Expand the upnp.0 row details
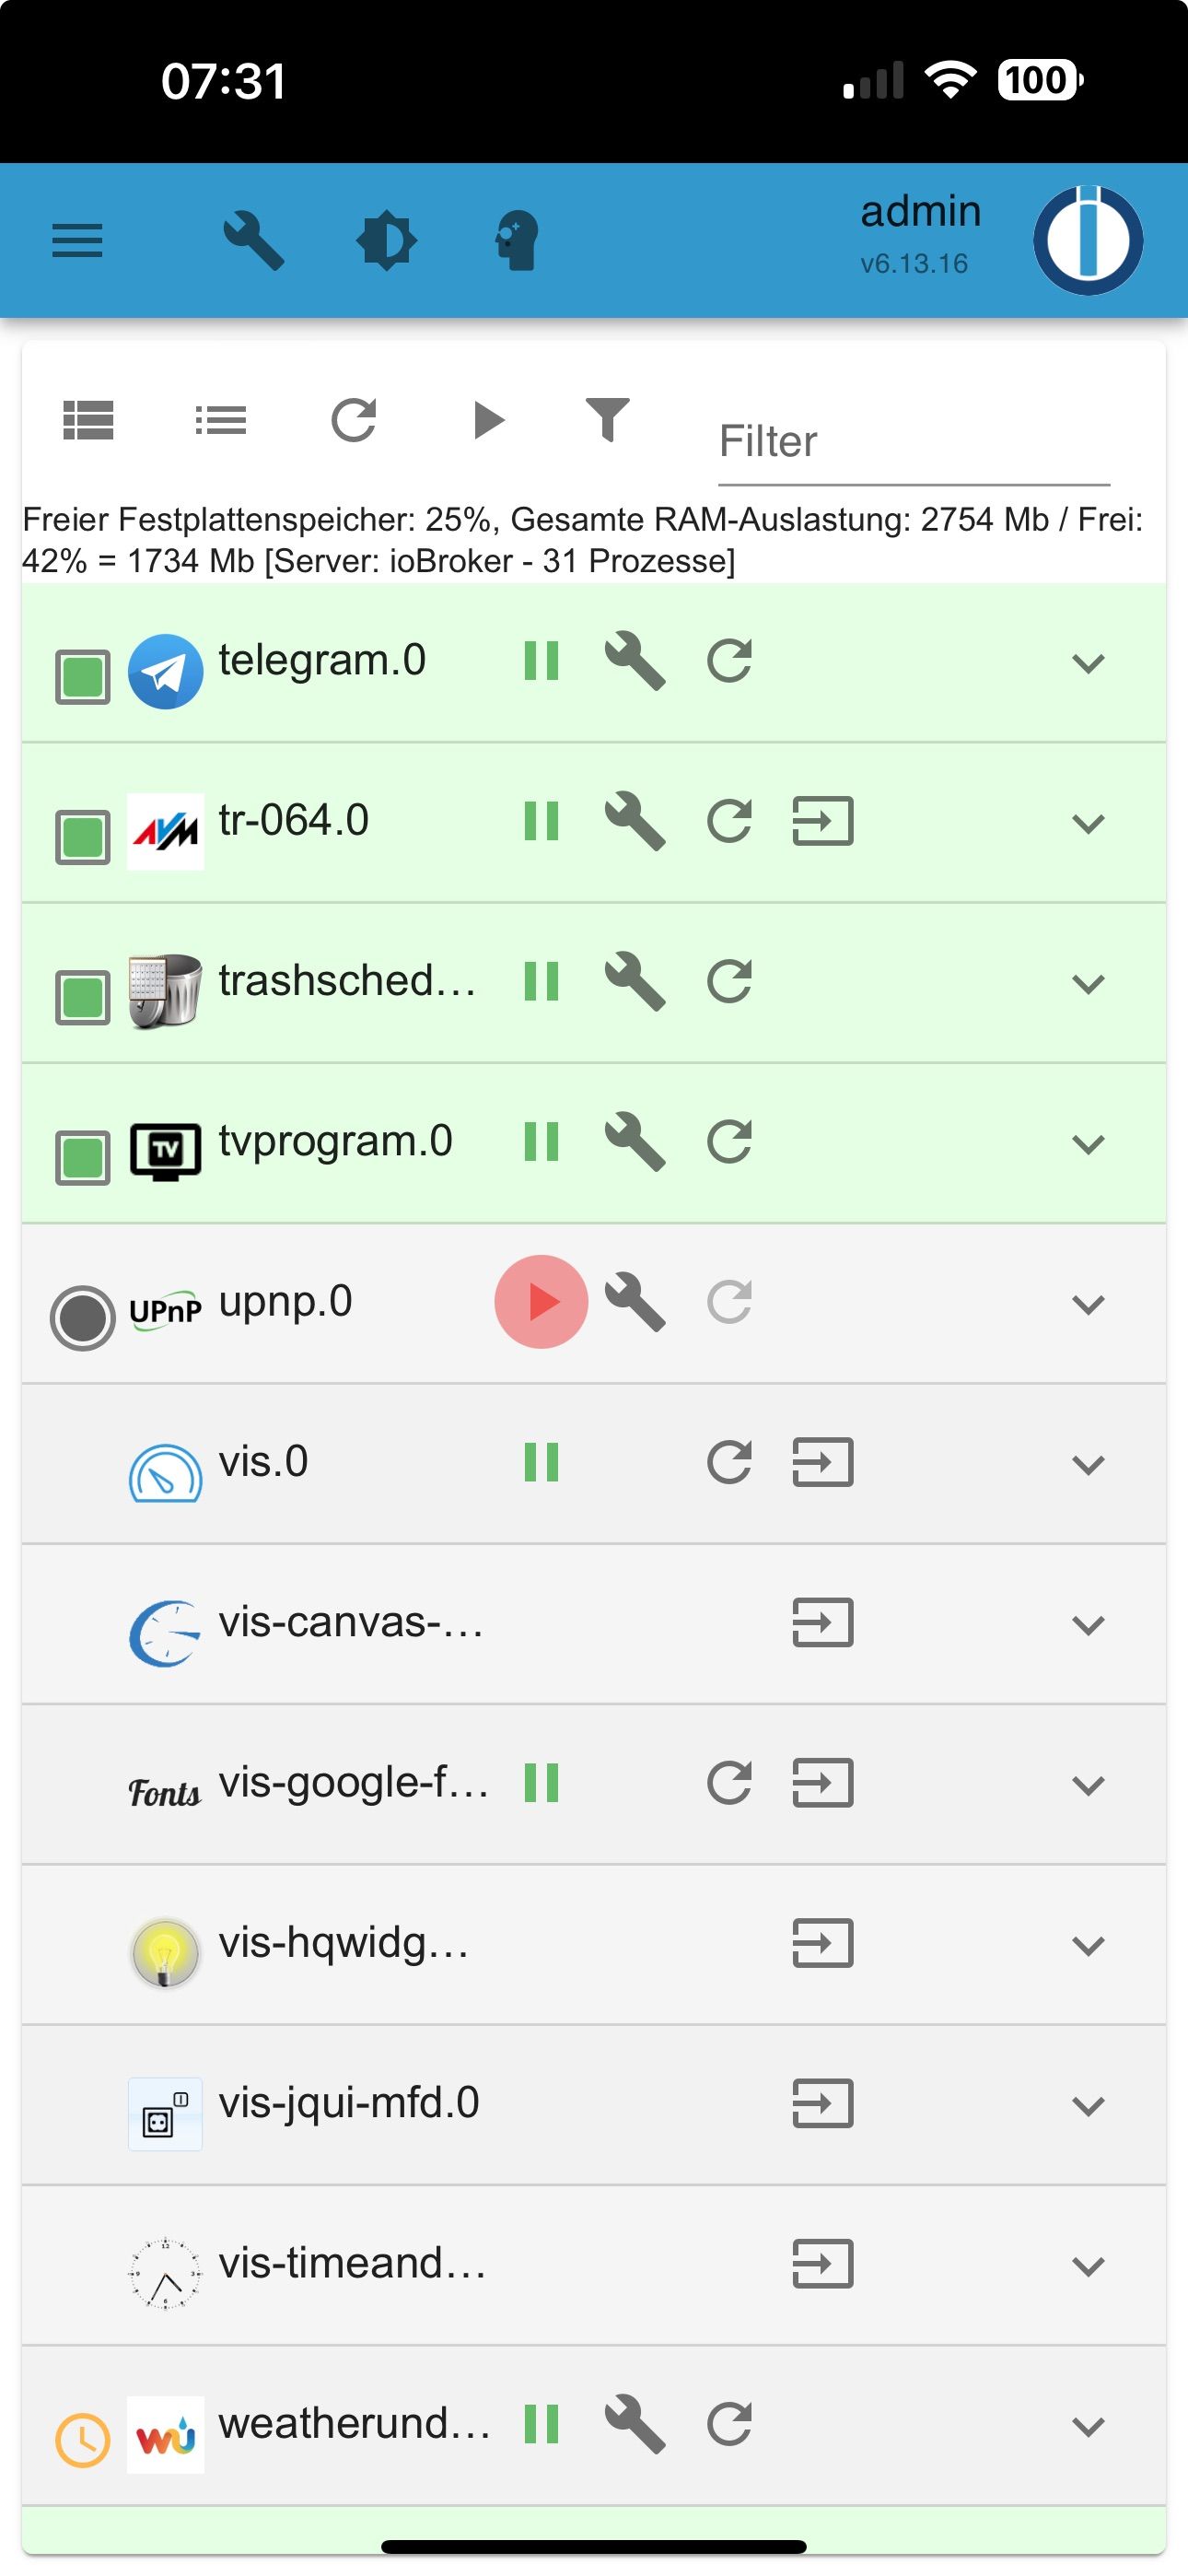The height and width of the screenshot is (2576, 1188). pos(1088,1304)
